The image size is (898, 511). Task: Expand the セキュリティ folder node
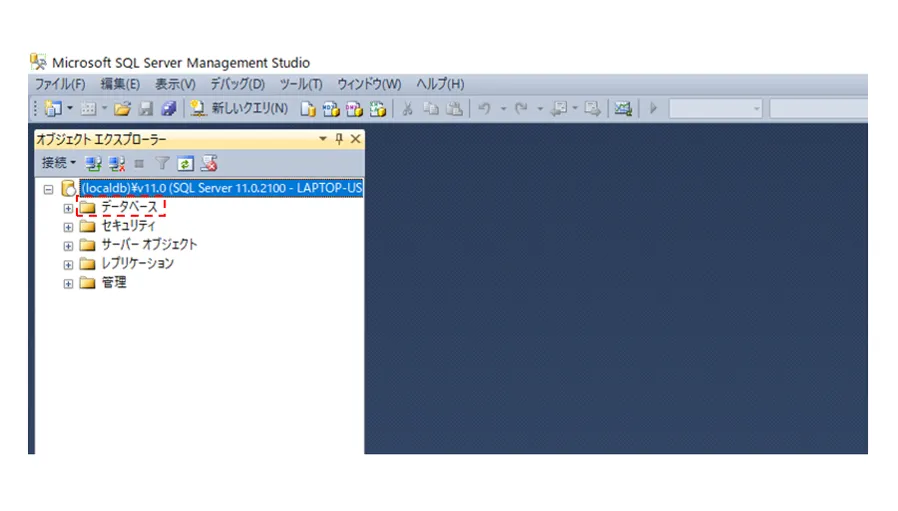coord(69,227)
